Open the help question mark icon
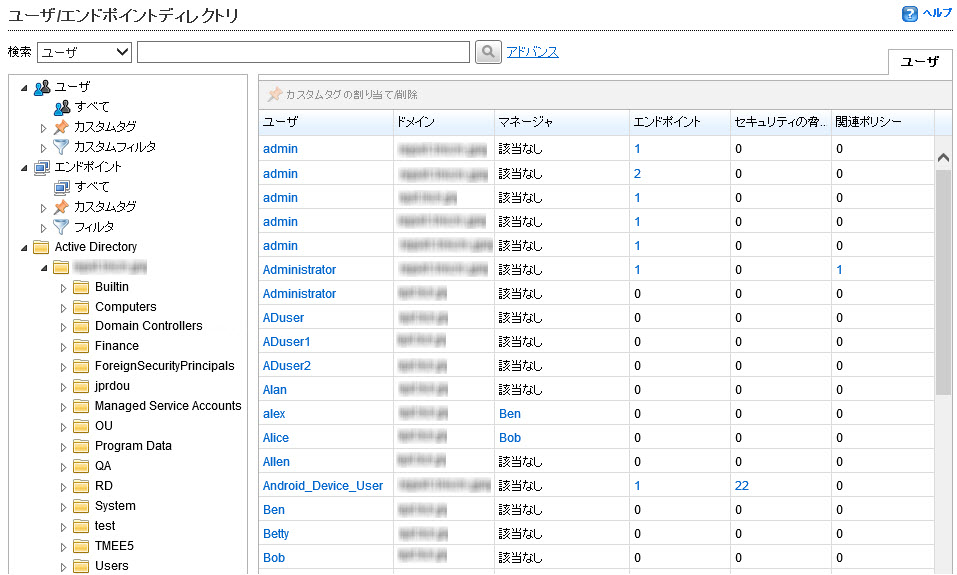The width and height of the screenshot is (957, 575). 909,14
